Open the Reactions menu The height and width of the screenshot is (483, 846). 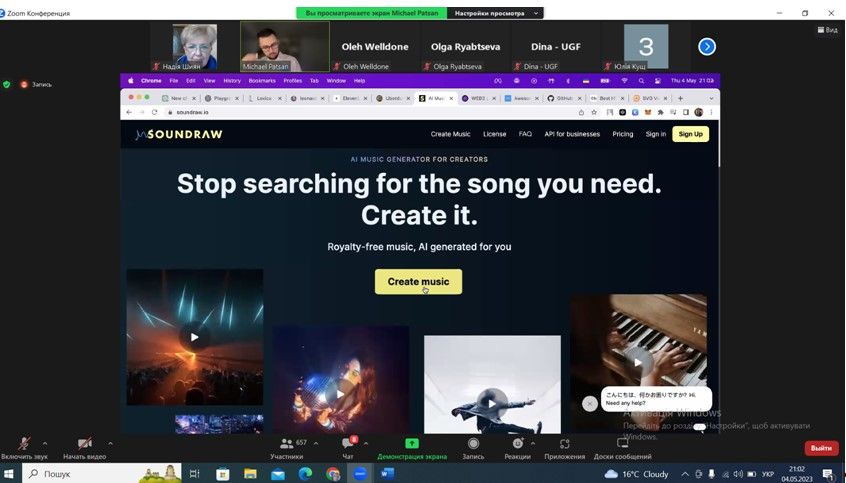click(x=517, y=444)
